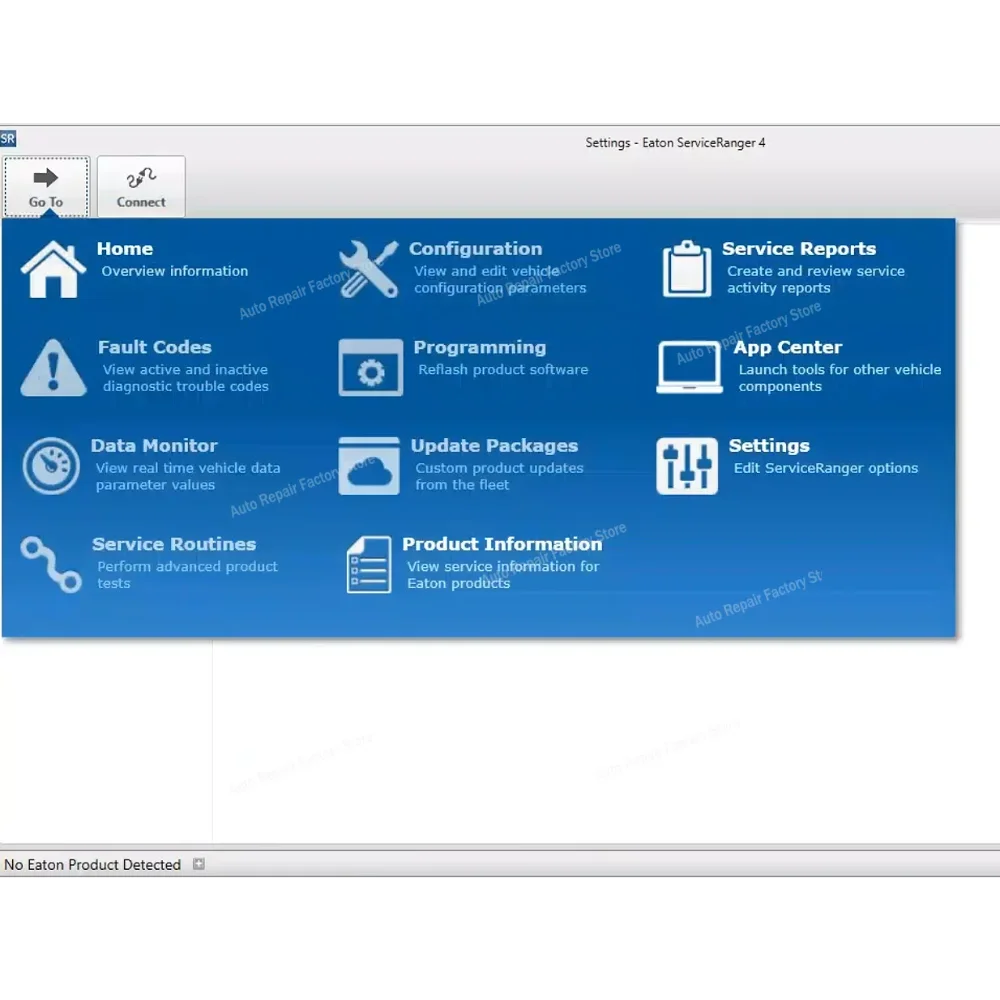Open the Programming gear window icon

(x=371, y=367)
